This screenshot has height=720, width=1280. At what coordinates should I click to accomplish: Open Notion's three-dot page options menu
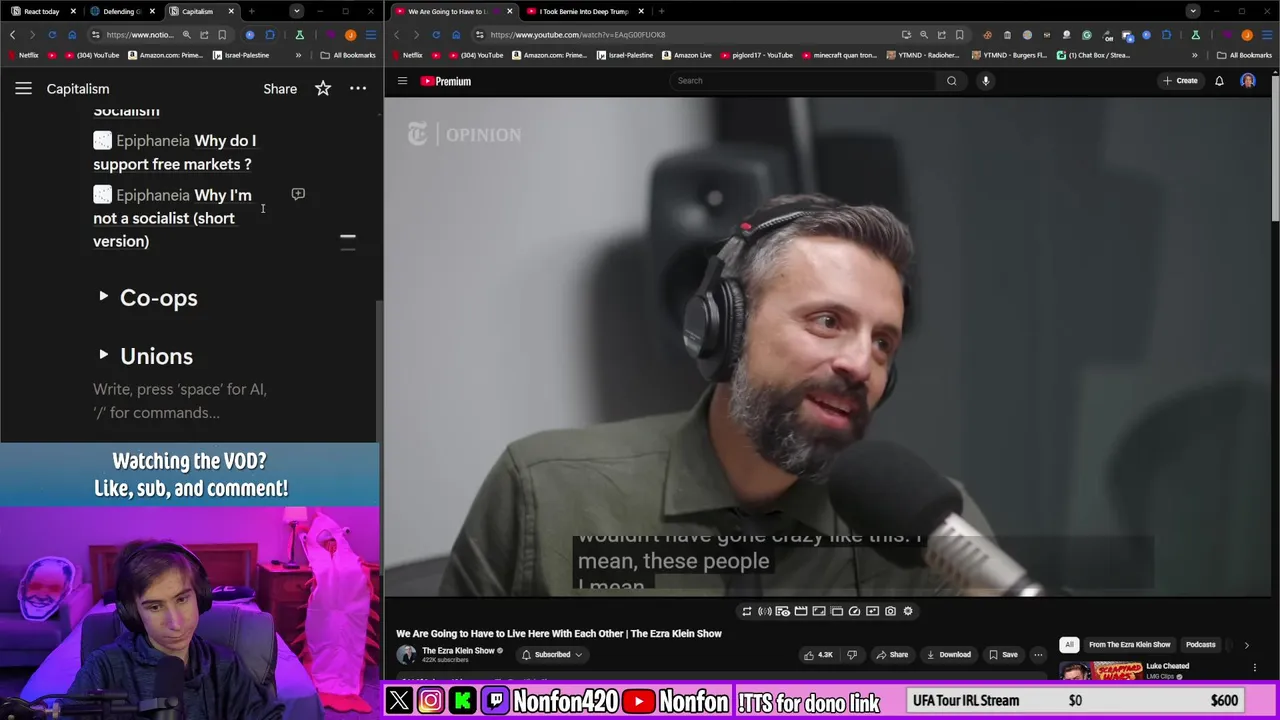[357, 89]
